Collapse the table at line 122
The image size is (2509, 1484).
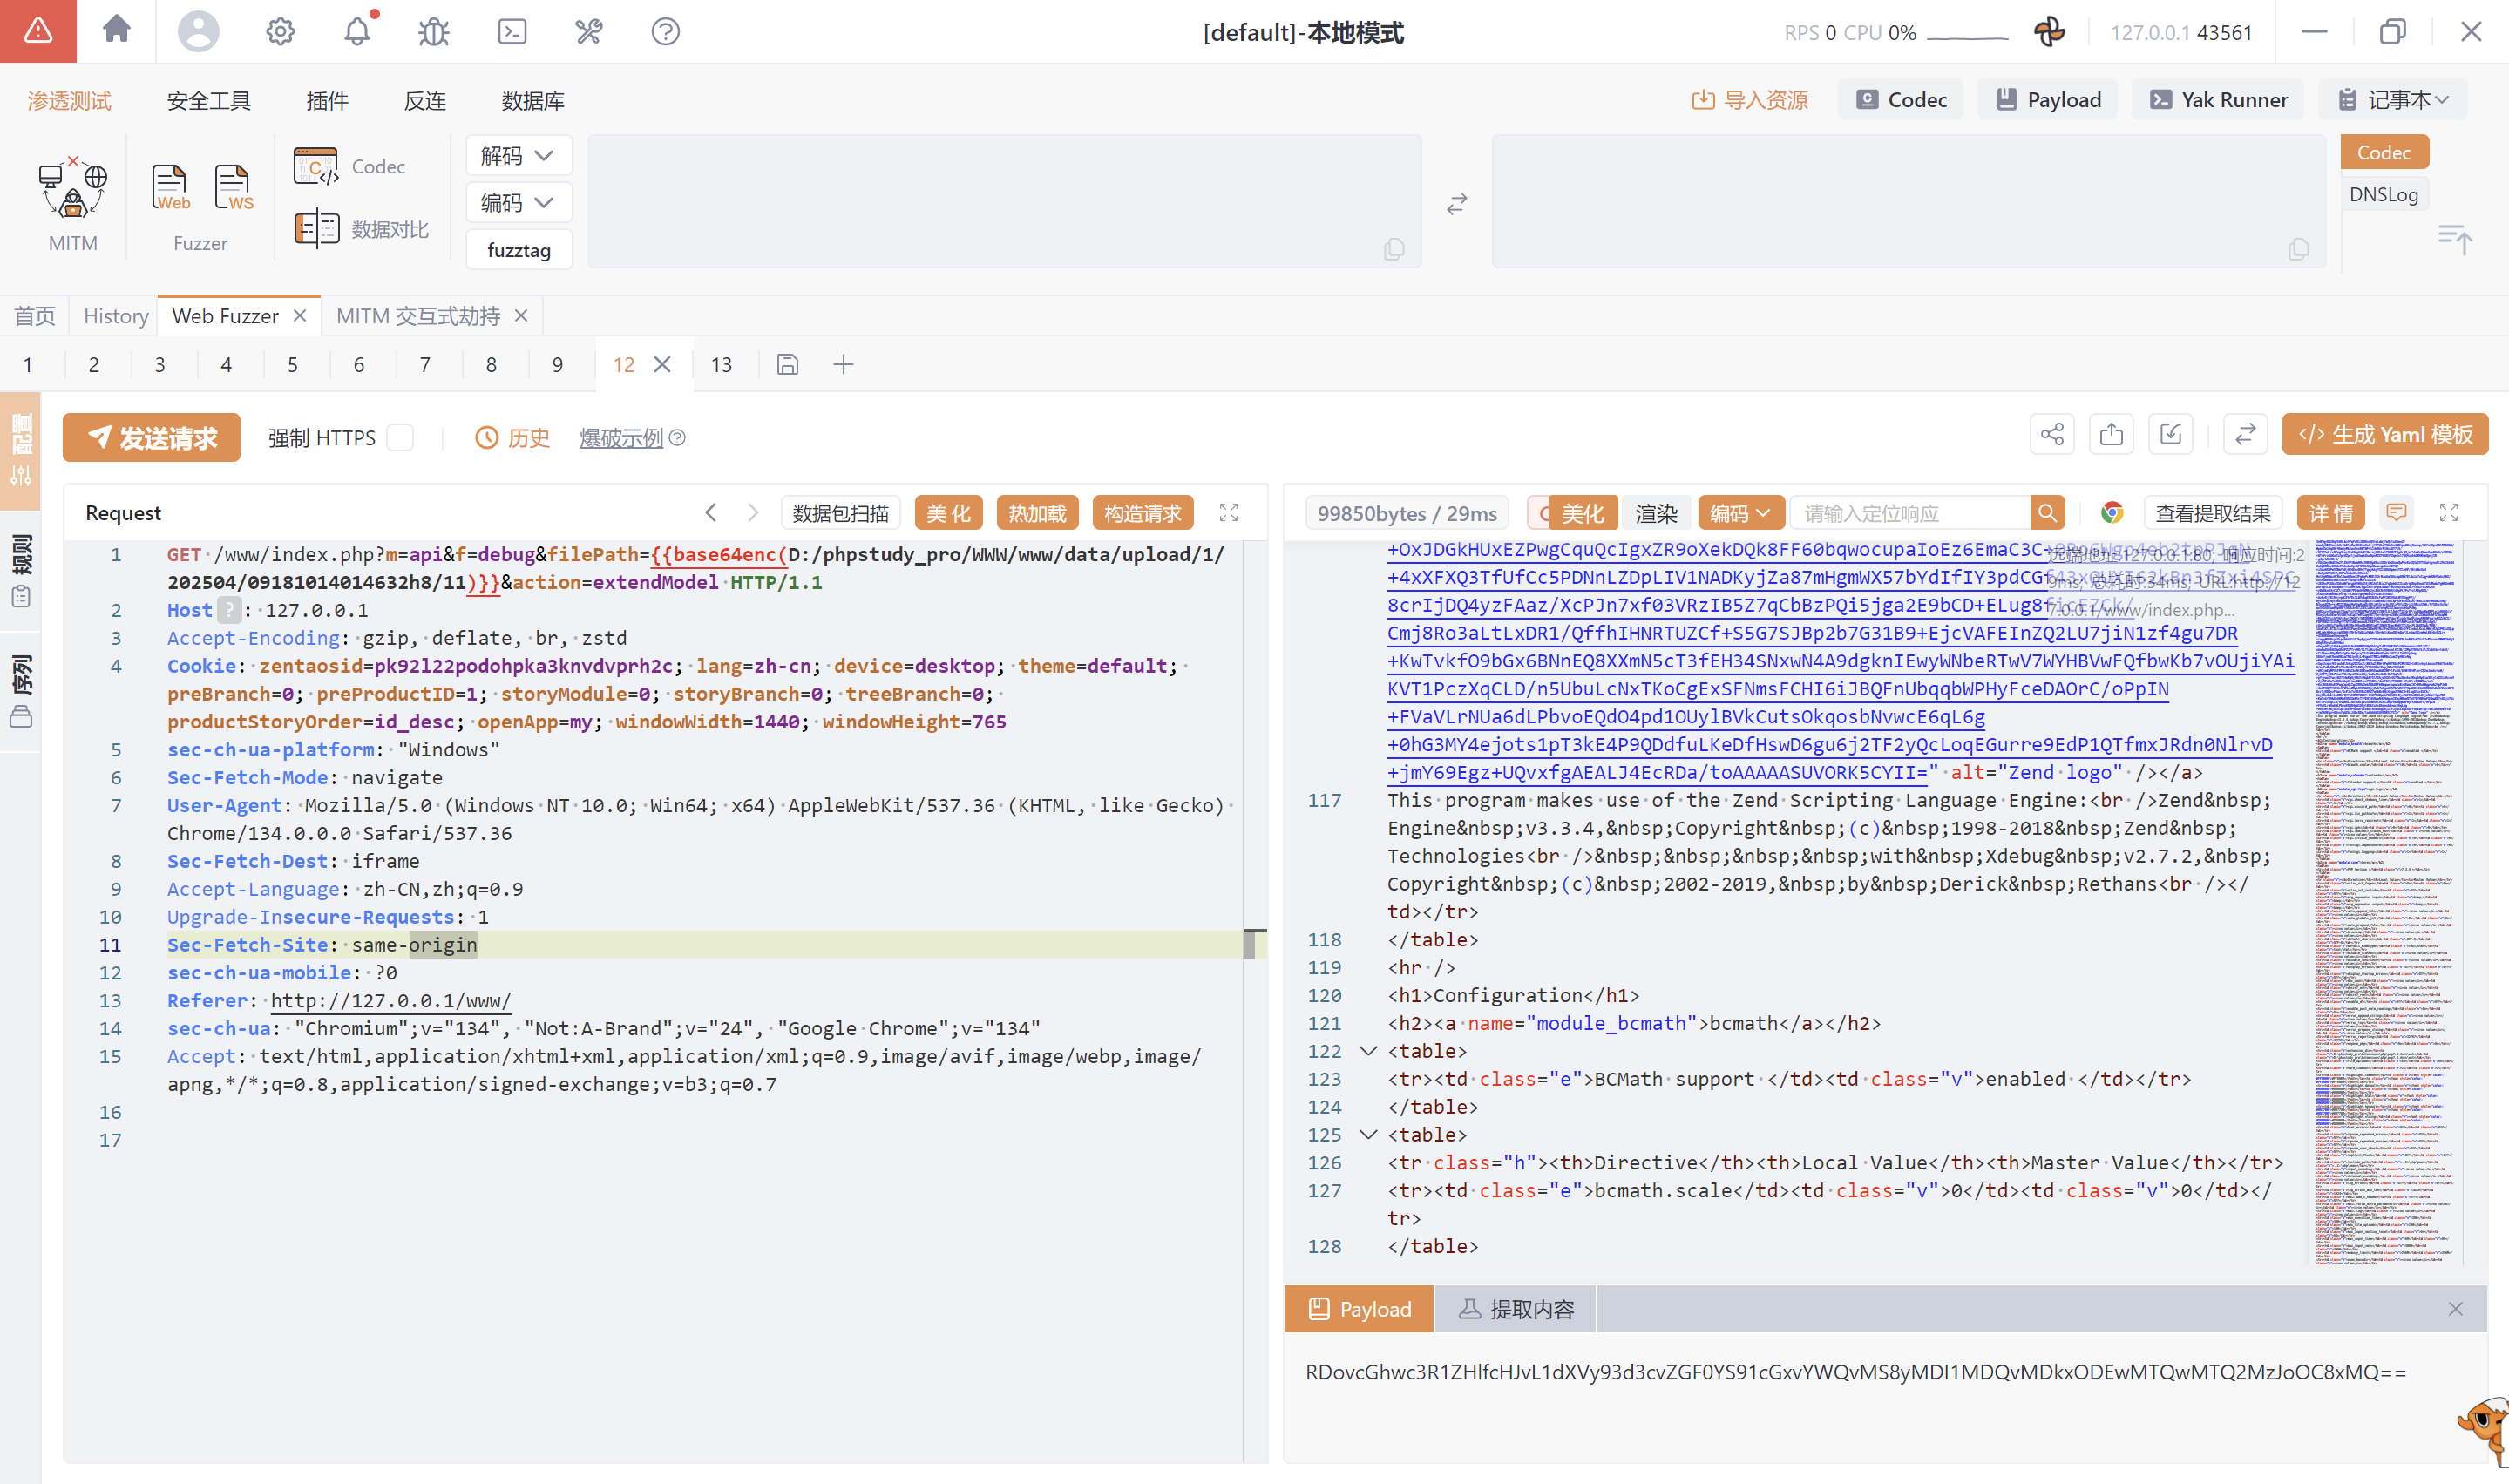1368,1051
